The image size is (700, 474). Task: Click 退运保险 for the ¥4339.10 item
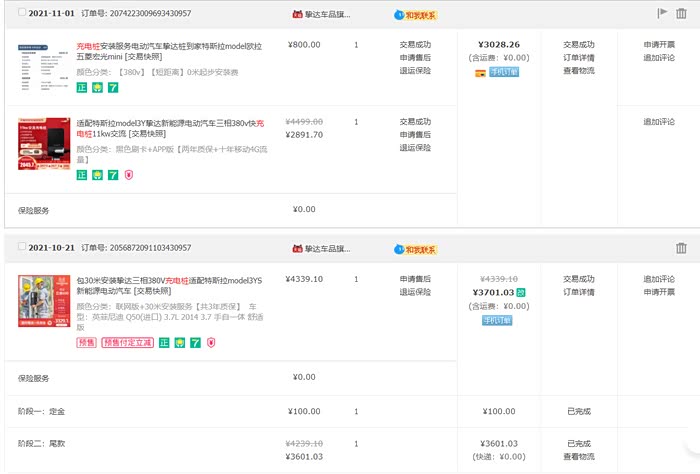tap(415, 292)
